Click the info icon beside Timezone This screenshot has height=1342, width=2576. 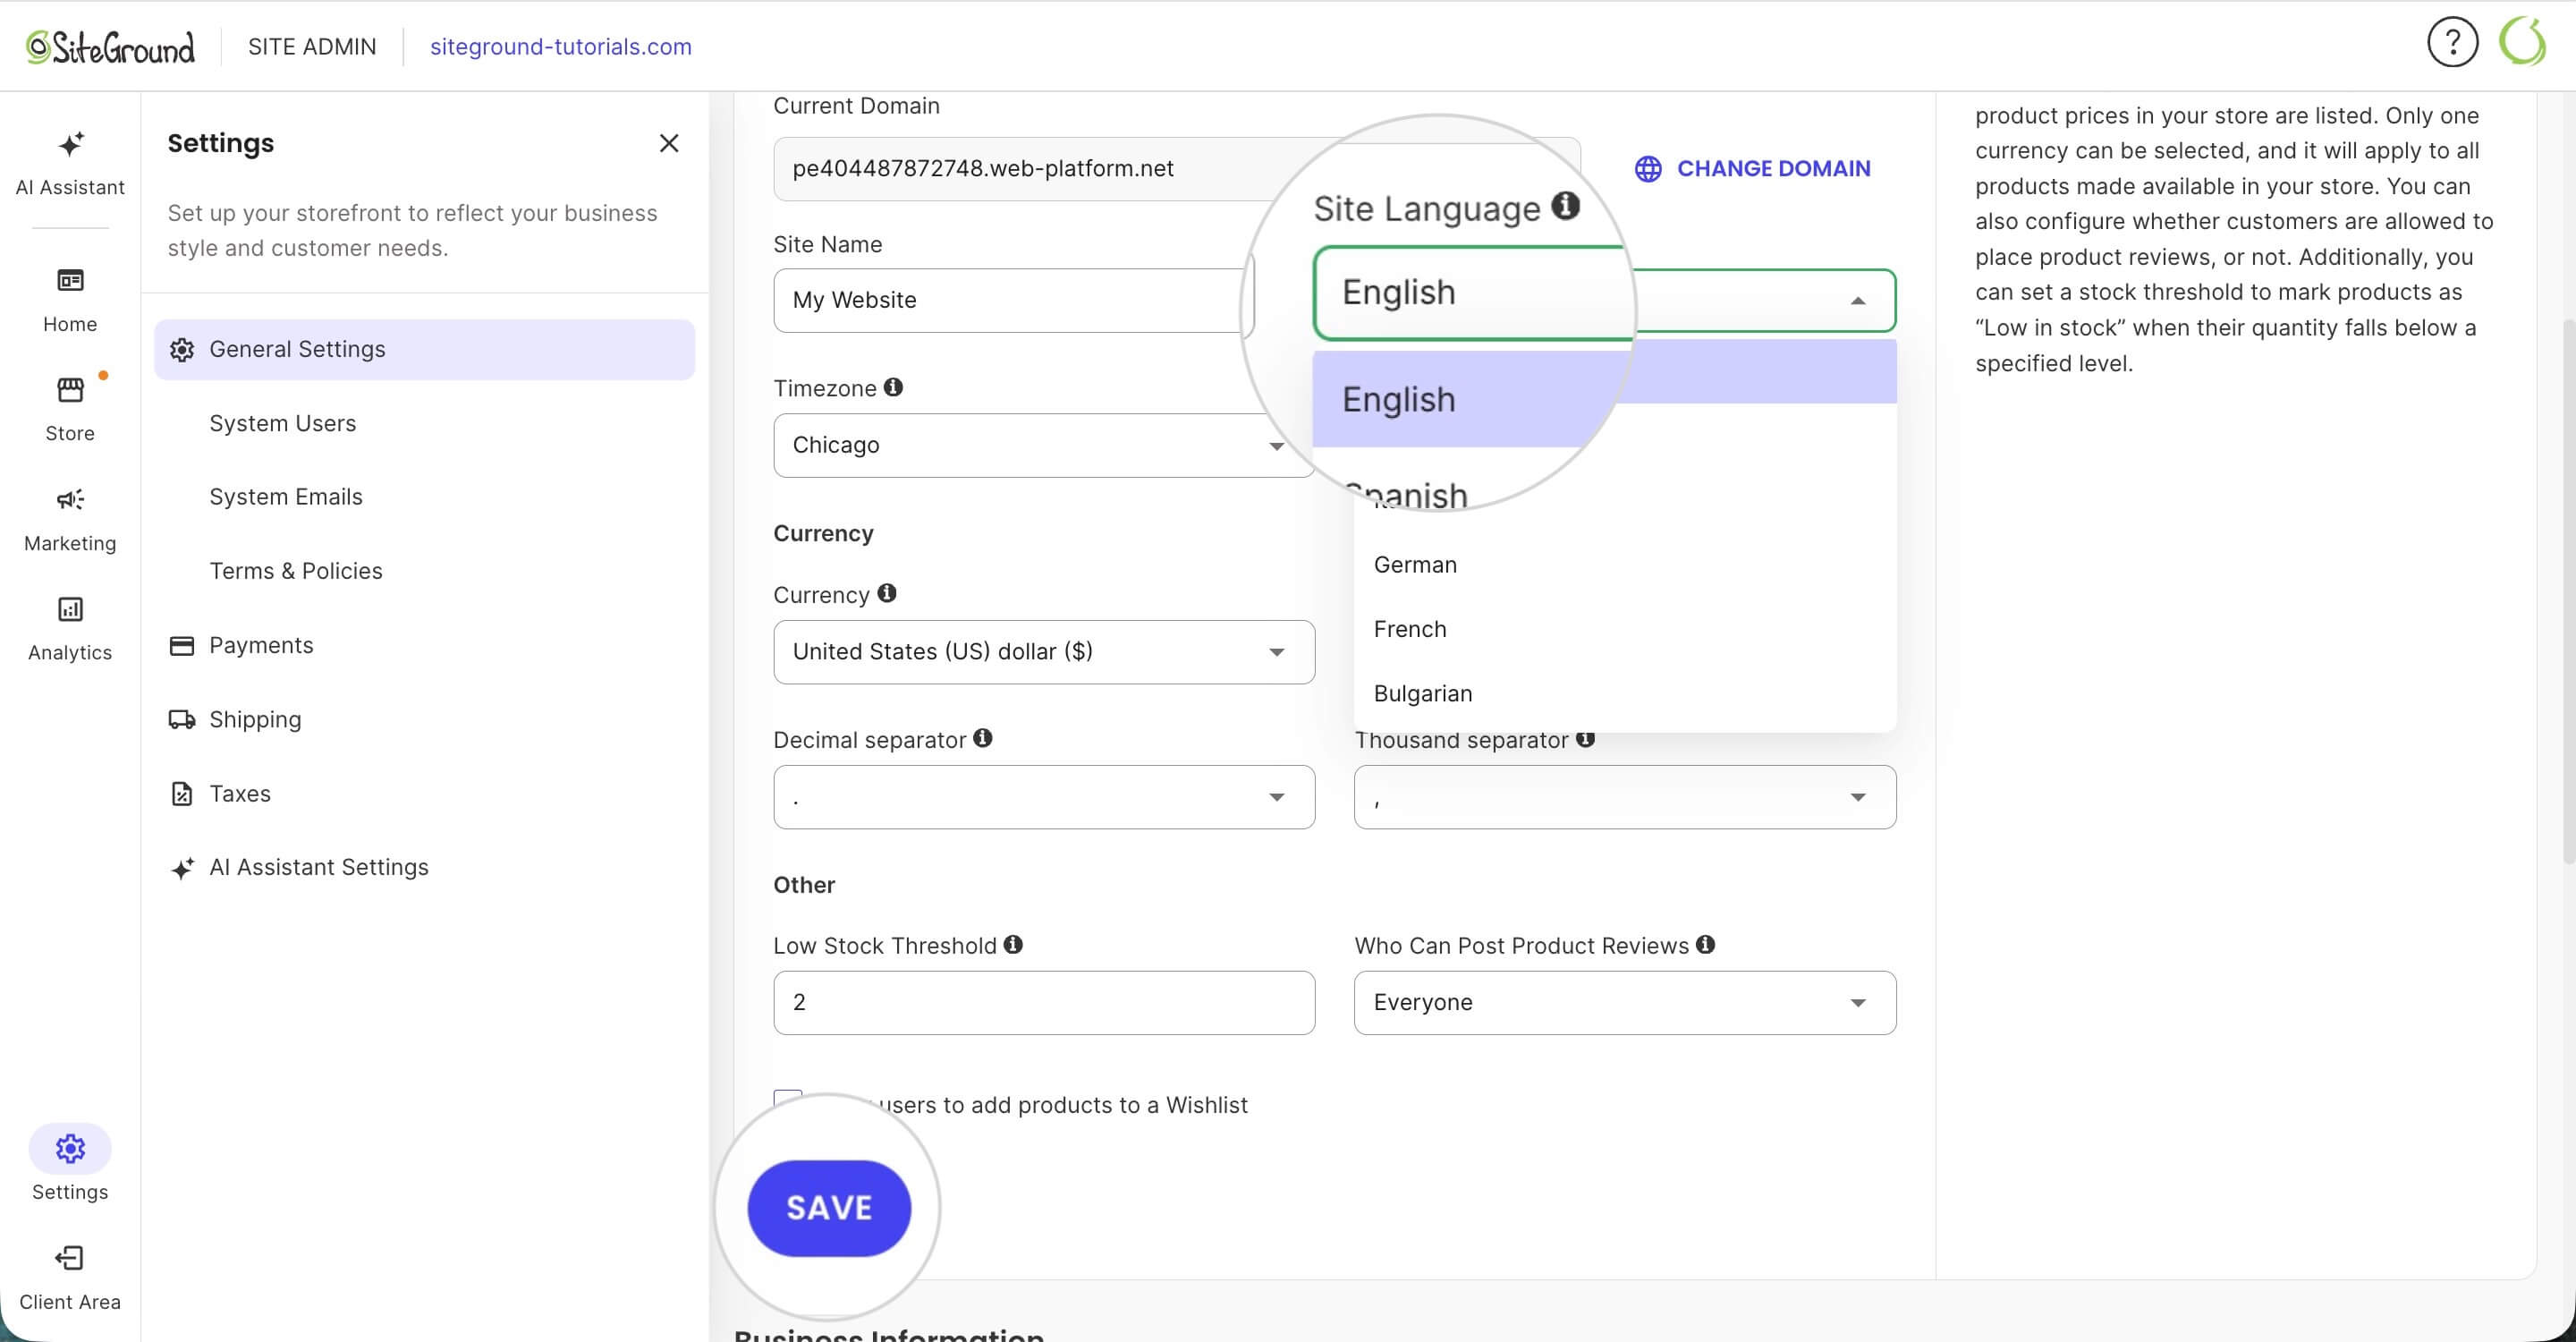point(893,387)
